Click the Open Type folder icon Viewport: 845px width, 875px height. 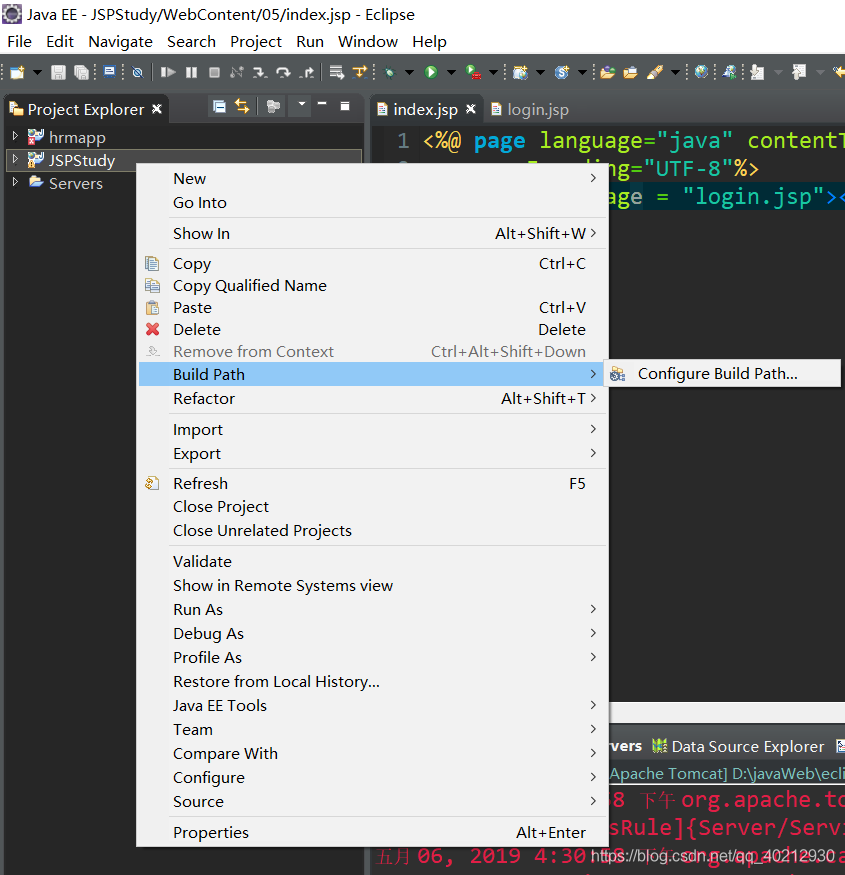[607, 72]
